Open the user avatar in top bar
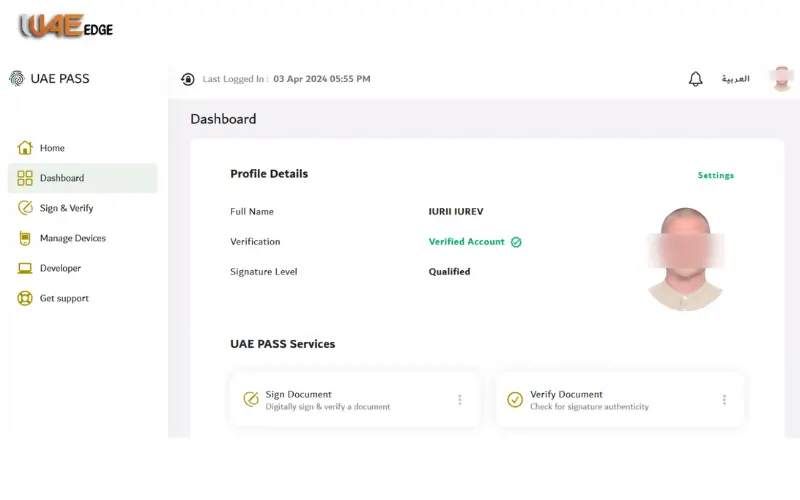The height and width of the screenshot is (500, 800). [781, 79]
